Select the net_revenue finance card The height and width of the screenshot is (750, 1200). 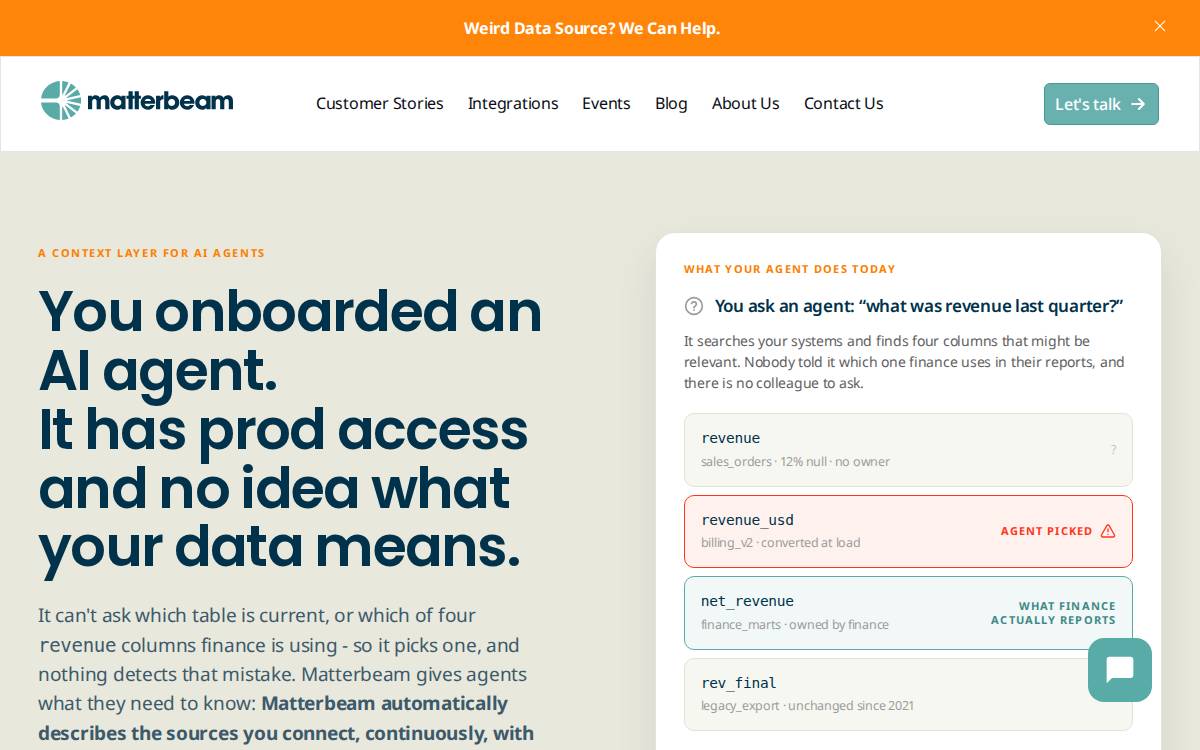908,613
